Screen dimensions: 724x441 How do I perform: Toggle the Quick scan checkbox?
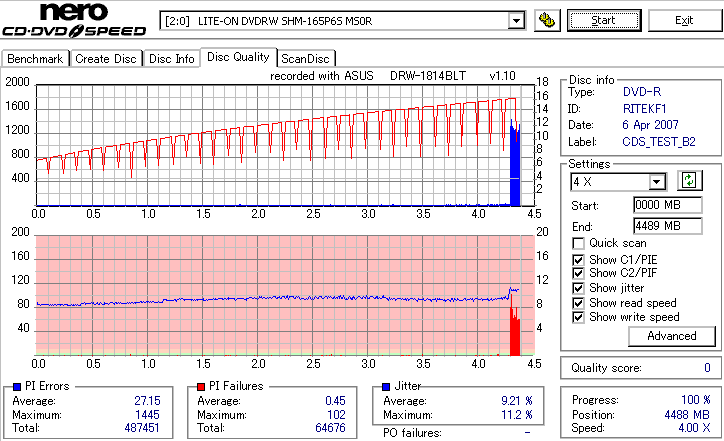click(578, 243)
